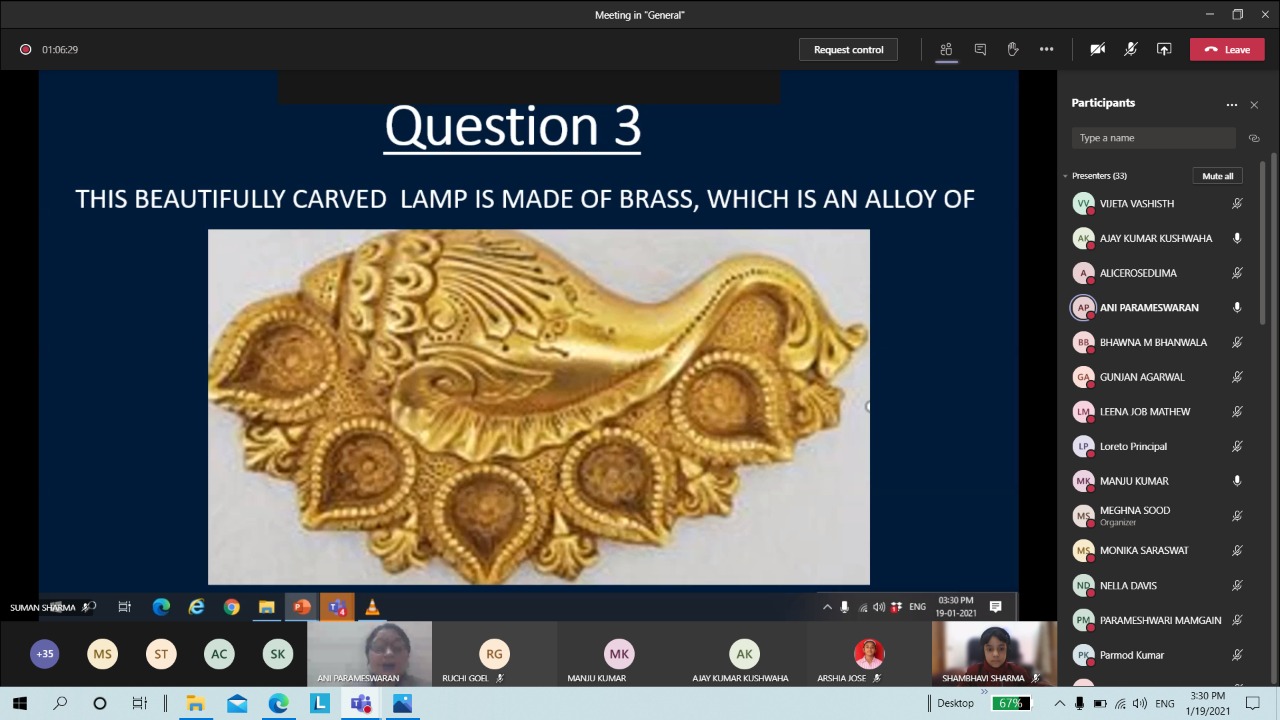Click the Type a name search field
Image resolution: width=1280 pixels, height=720 pixels.
pos(1152,138)
